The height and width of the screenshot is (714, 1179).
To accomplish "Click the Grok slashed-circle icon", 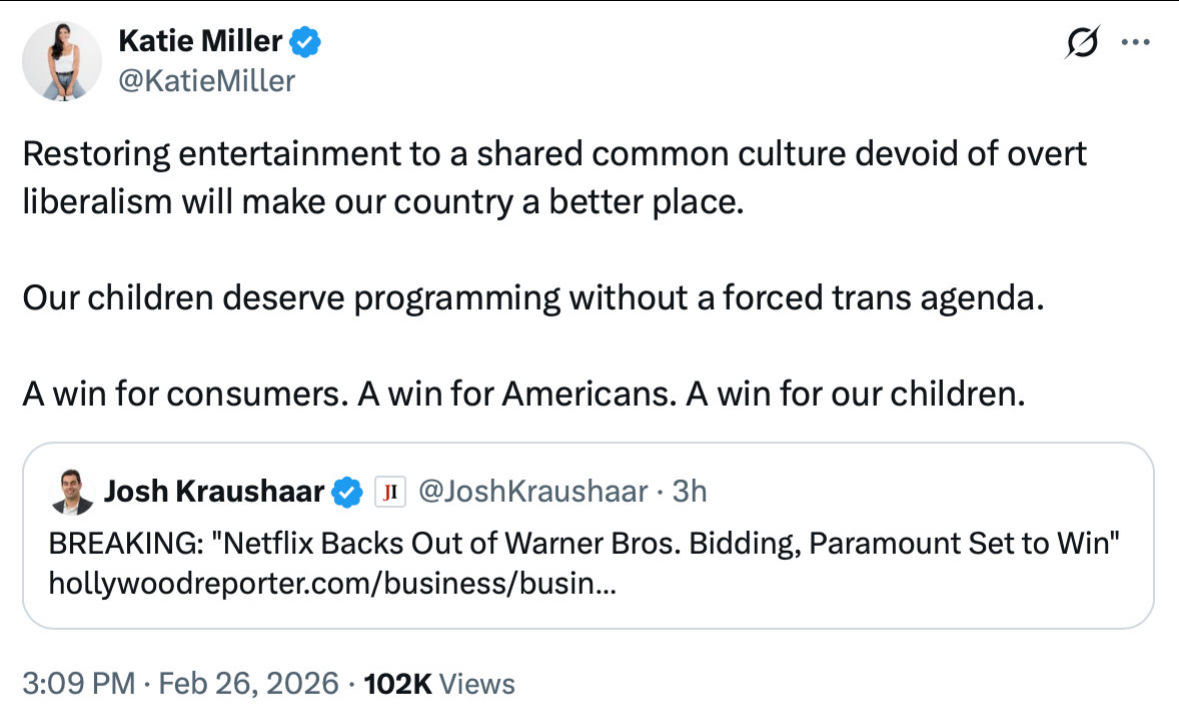I will click(x=1082, y=44).
